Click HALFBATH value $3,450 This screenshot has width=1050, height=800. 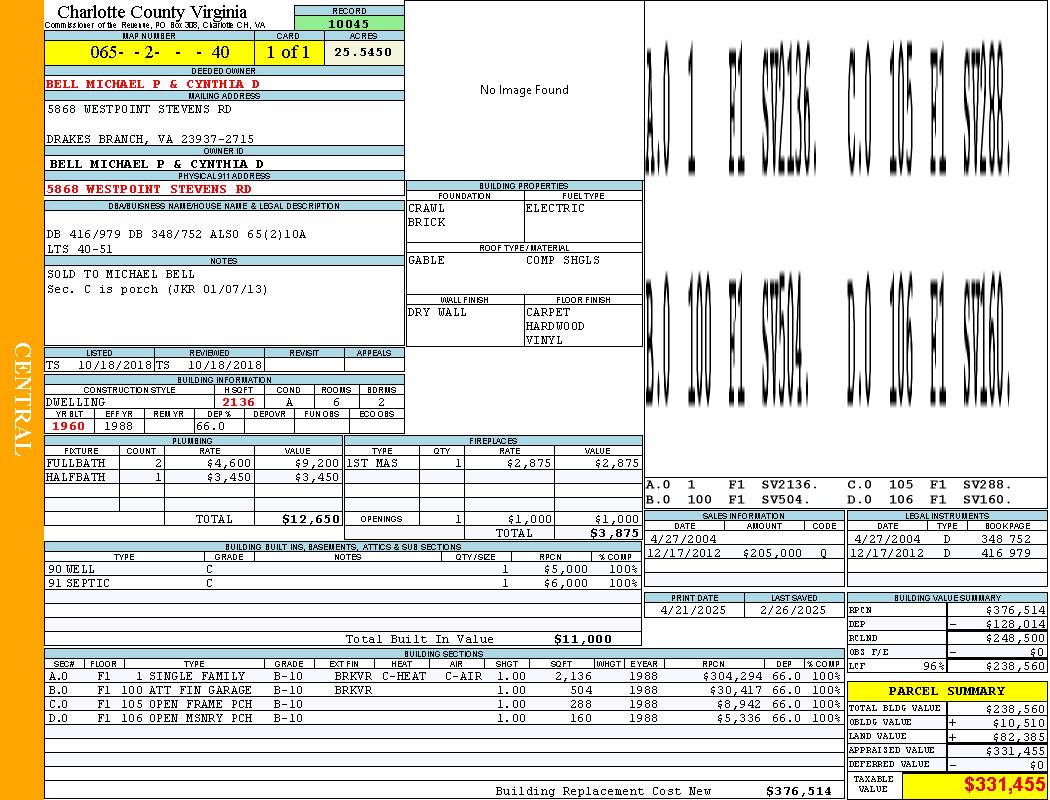pos(317,477)
